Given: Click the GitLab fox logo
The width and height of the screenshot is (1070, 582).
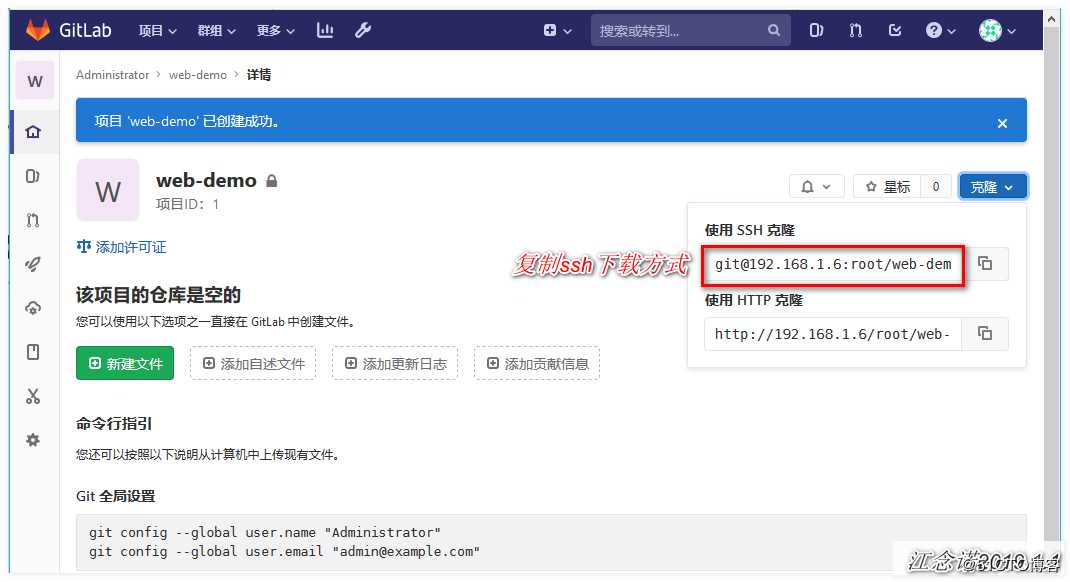Looking at the screenshot, I should point(38,29).
